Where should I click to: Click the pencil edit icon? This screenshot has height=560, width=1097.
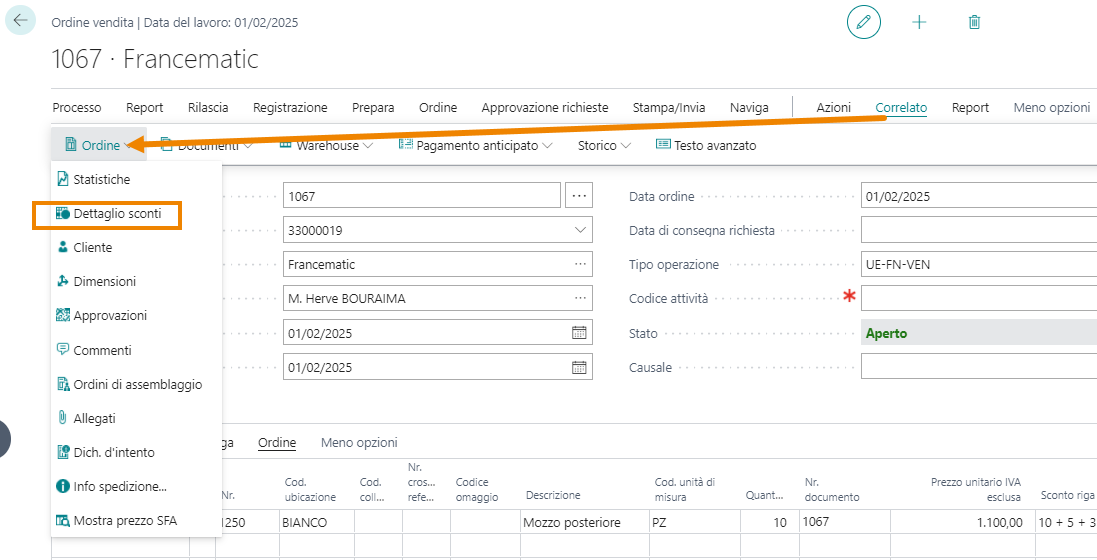tap(864, 22)
